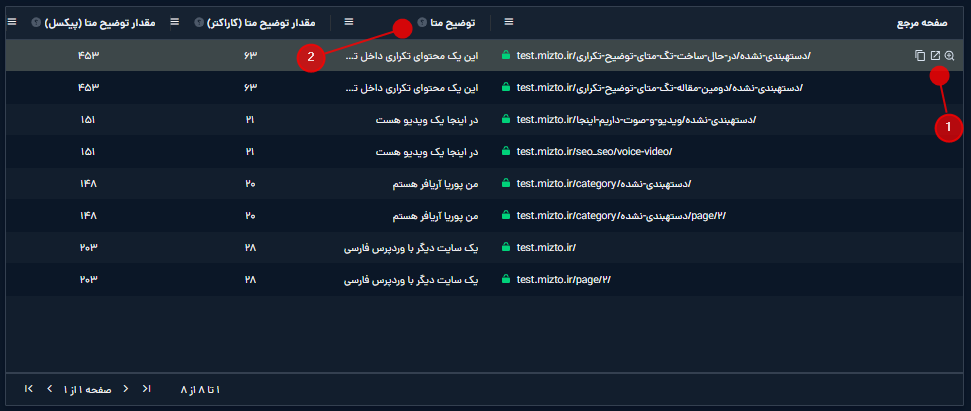Click left chevron beside page indicator
This screenshot has width=971, height=411.
50,389
